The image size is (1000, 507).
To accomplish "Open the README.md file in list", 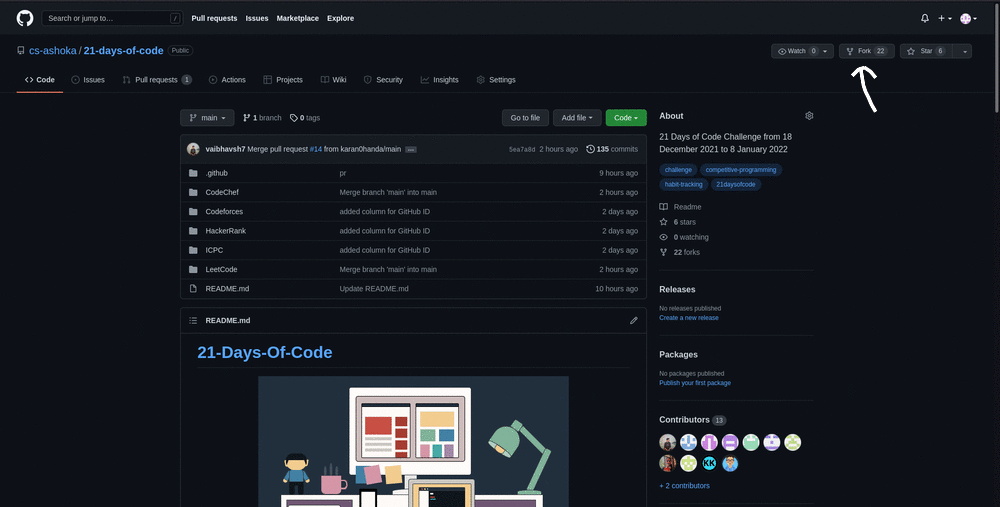I will click(227, 289).
